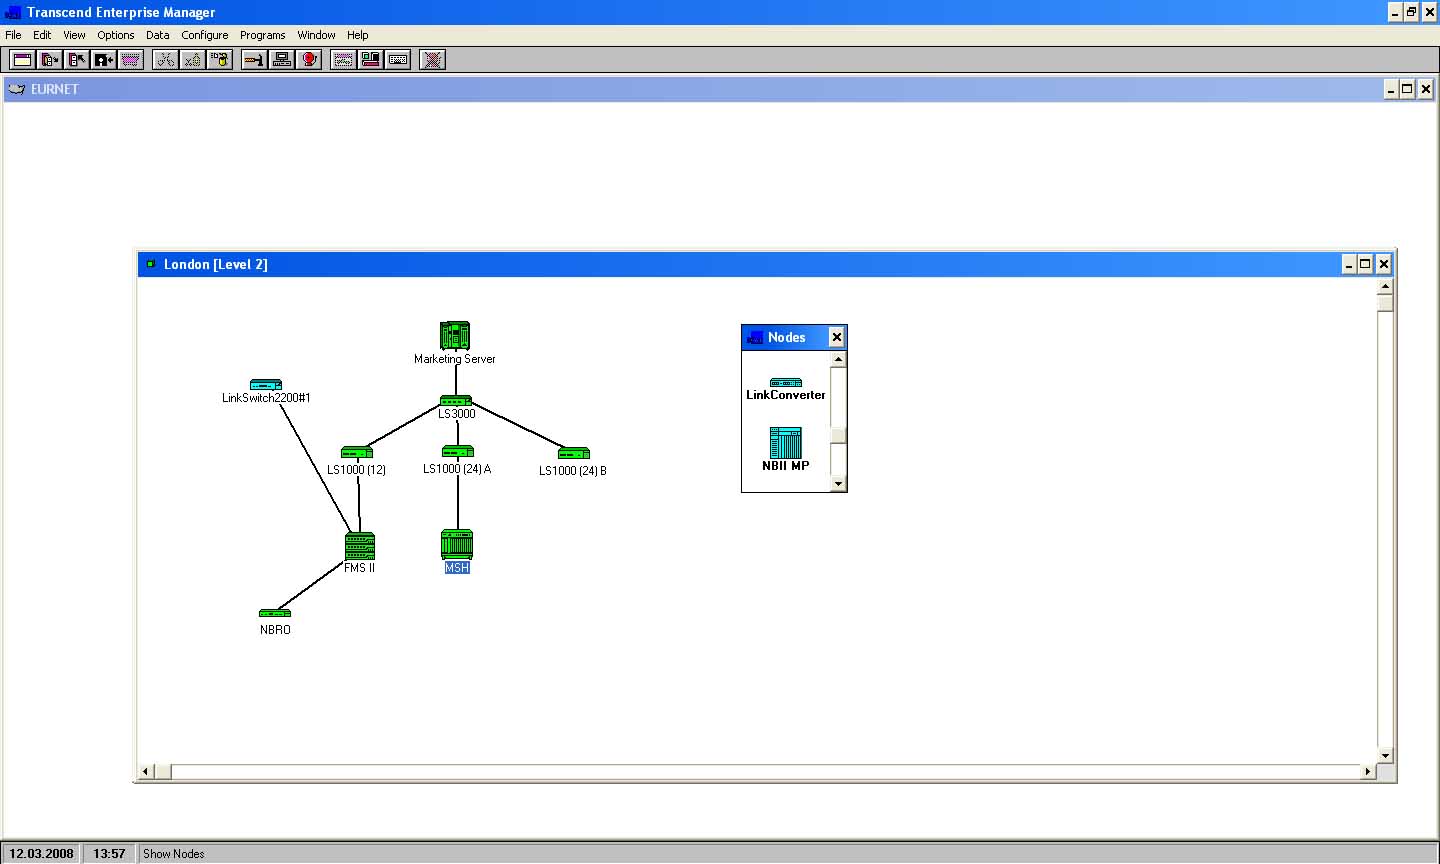Click the Nodes palette scrollbar thumb
1440x864 pixels.
pos(839,435)
